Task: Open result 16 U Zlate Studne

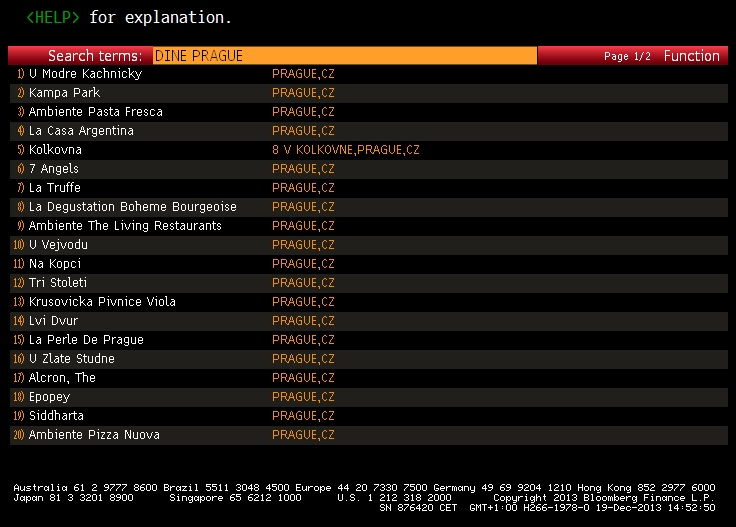Action: coord(71,359)
